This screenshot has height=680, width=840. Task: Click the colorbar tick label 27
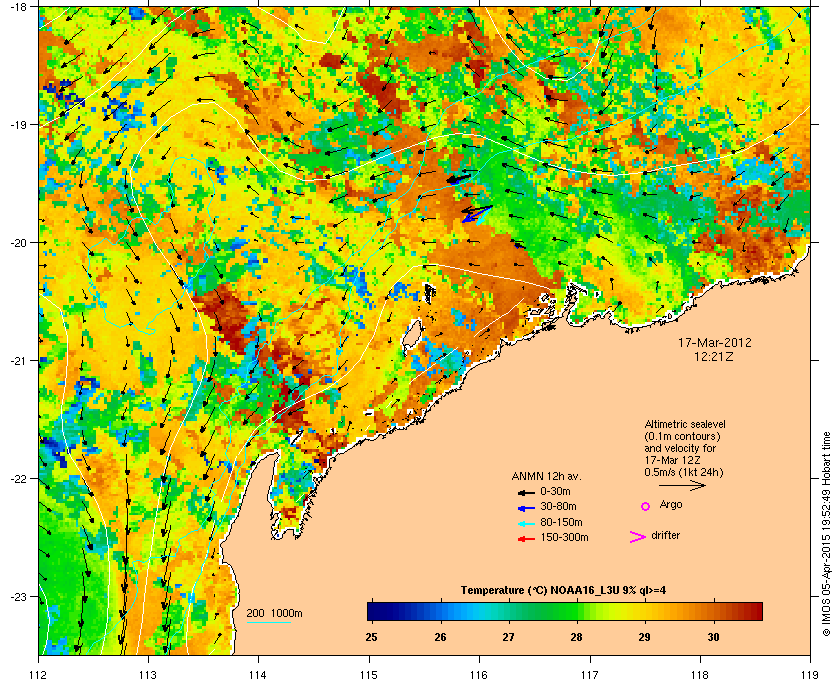pos(508,638)
